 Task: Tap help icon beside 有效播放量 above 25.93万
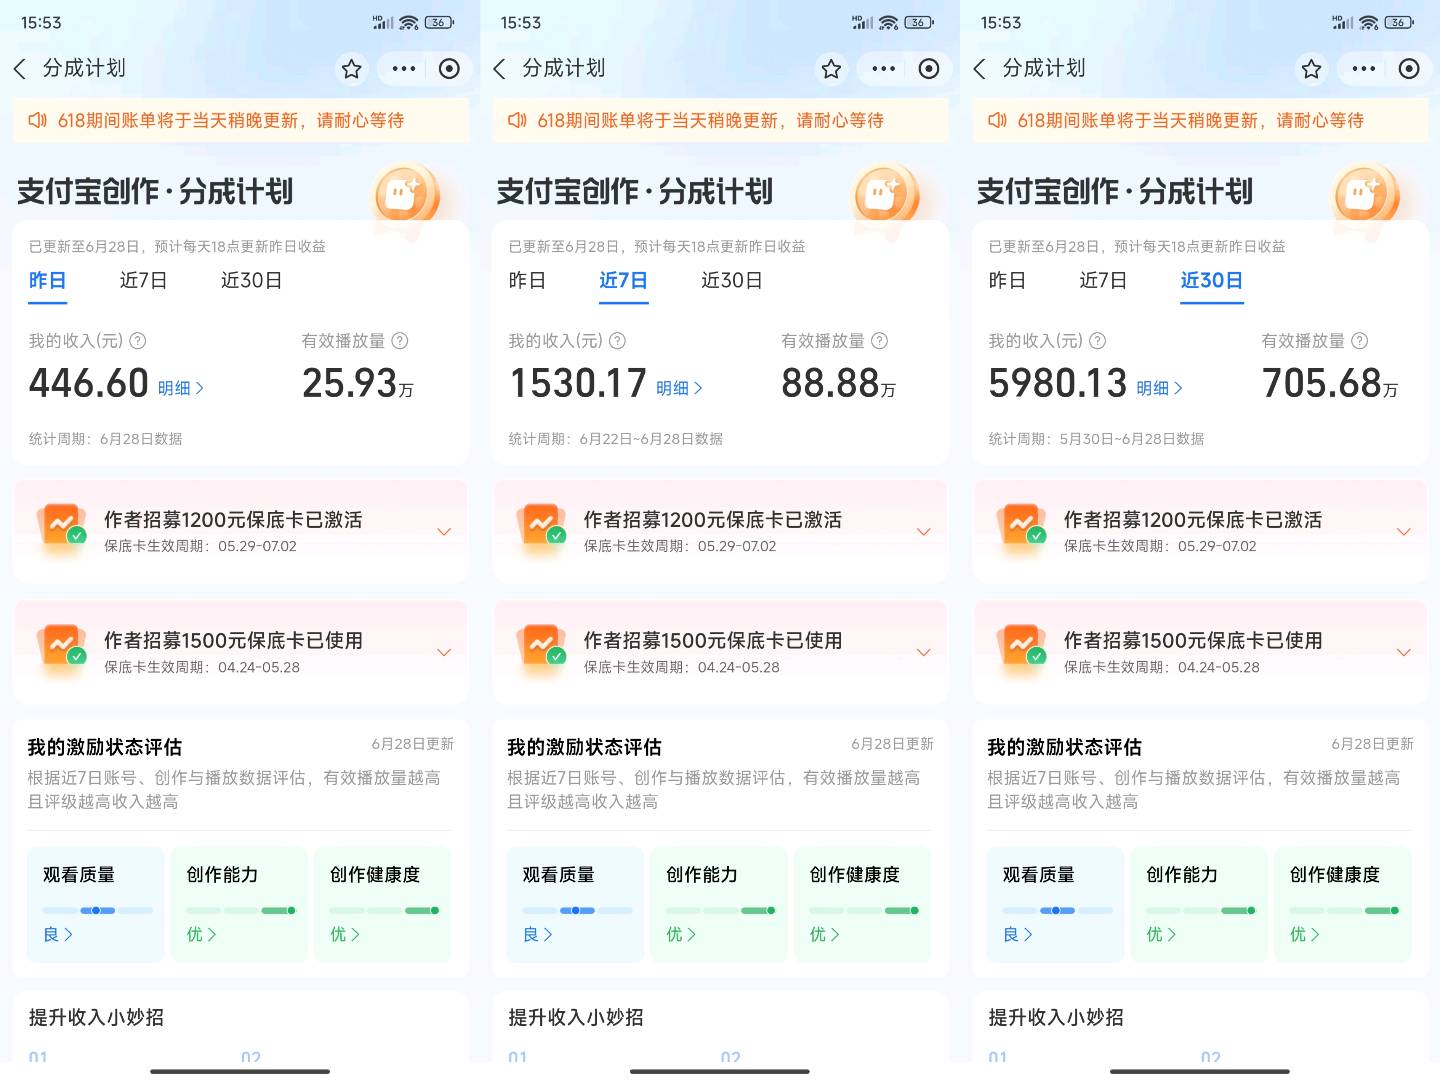point(400,341)
